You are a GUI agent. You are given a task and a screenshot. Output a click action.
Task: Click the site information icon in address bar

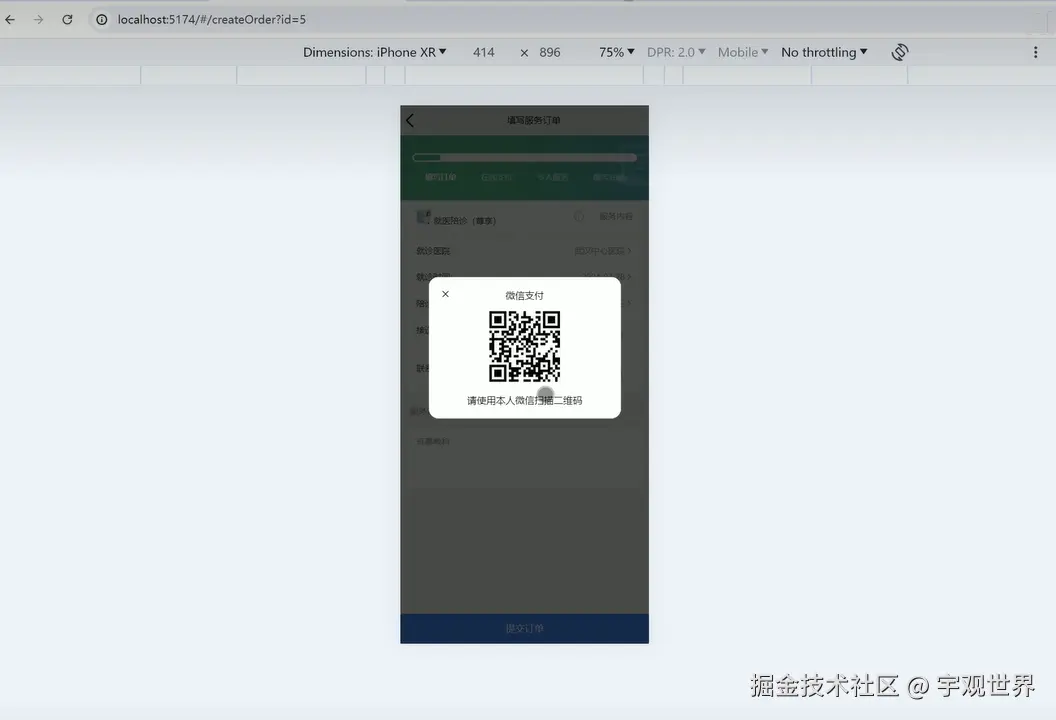click(x=102, y=20)
